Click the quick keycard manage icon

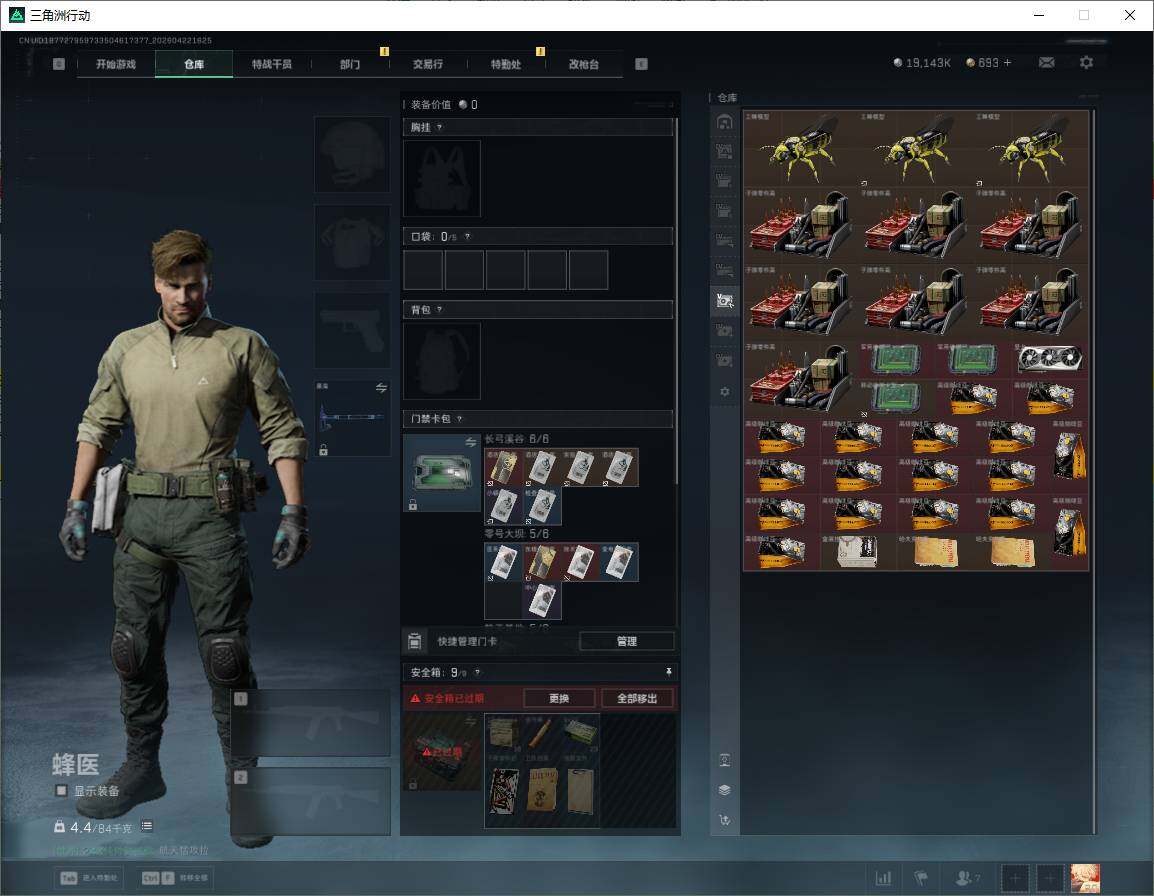[x=414, y=641]
